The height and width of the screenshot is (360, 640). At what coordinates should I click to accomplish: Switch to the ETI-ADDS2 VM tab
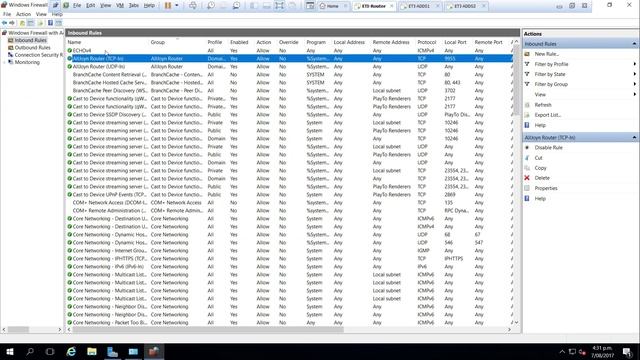tap(466, 6)
